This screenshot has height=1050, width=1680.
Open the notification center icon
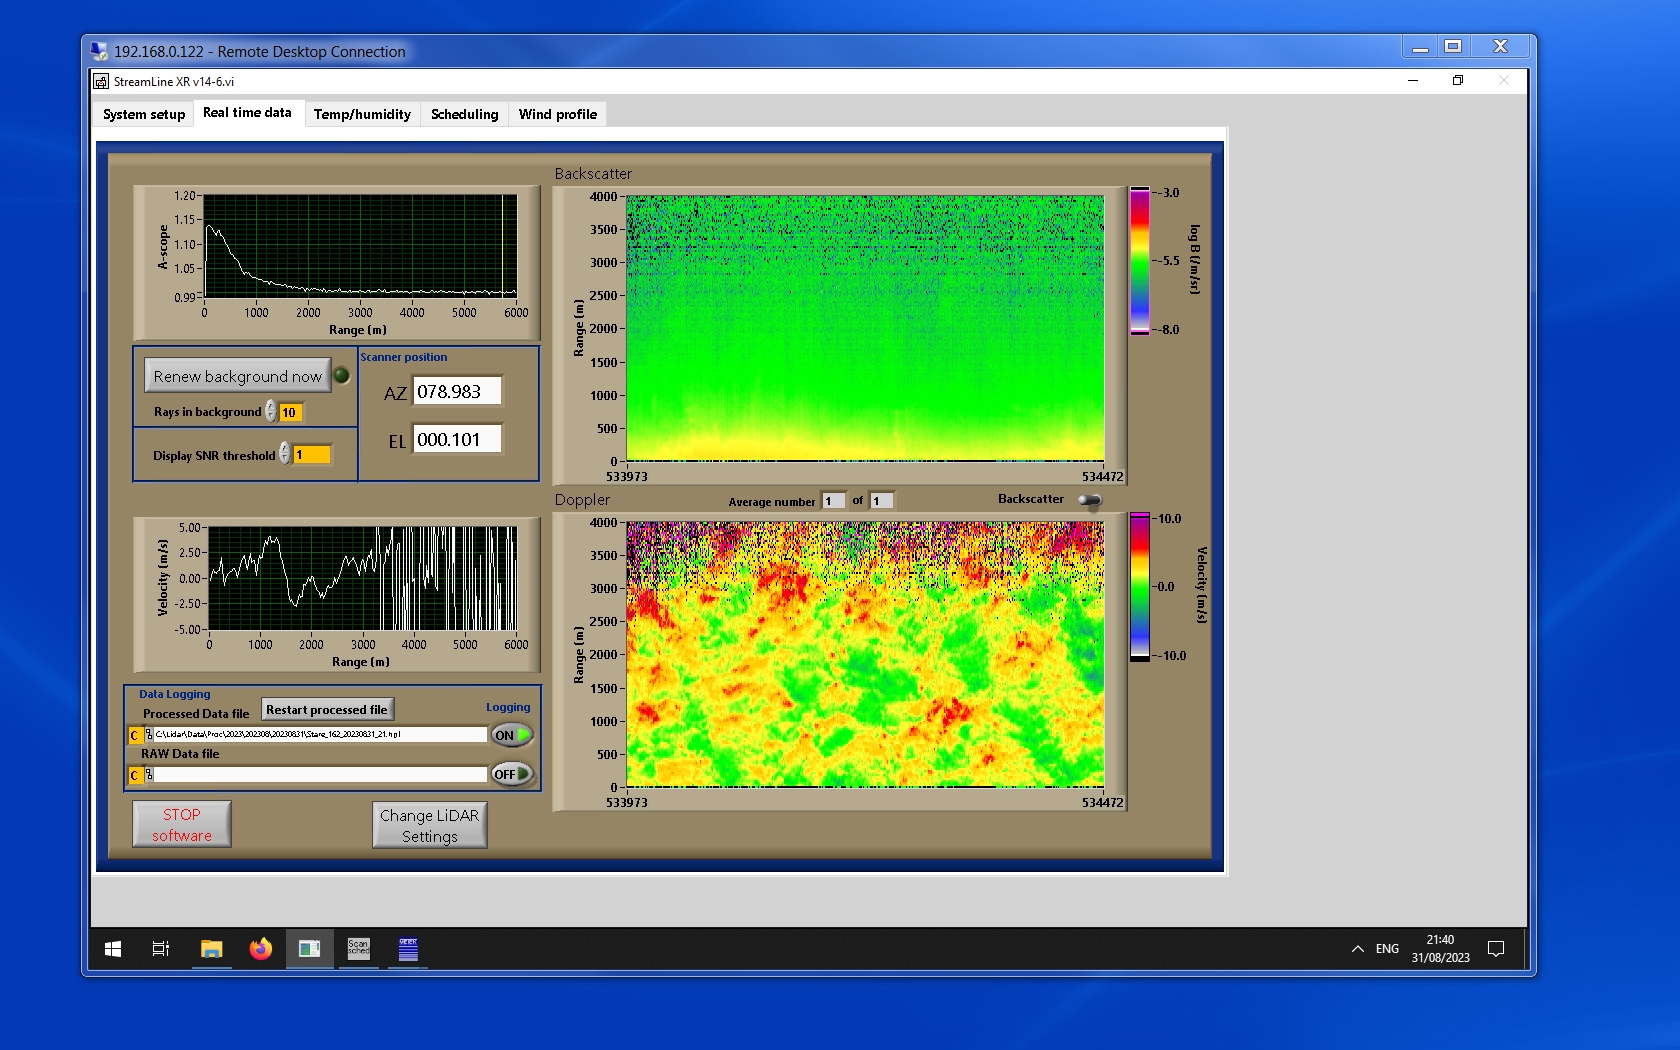click(x=1496, y=949)
